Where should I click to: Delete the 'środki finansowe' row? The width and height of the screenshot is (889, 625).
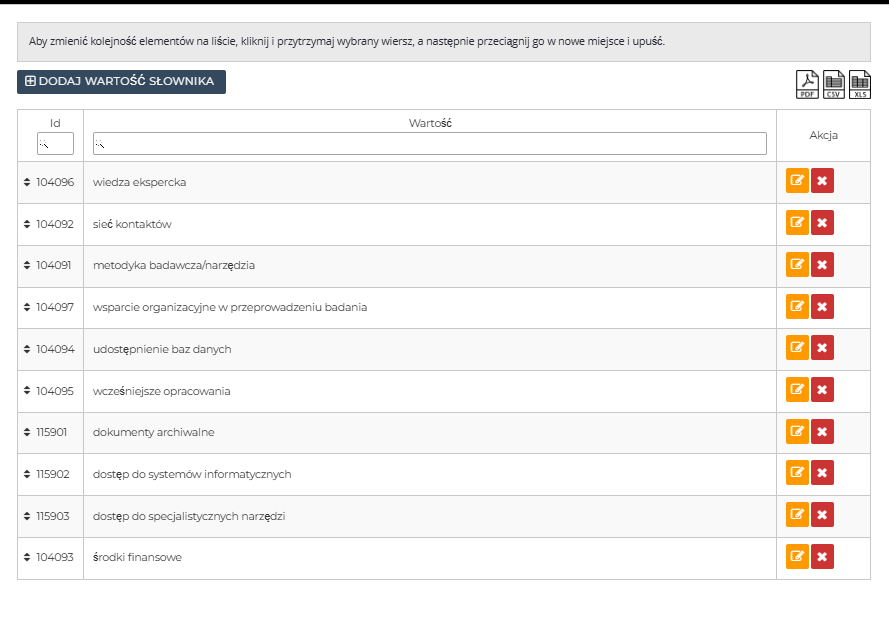click(822, 557)
